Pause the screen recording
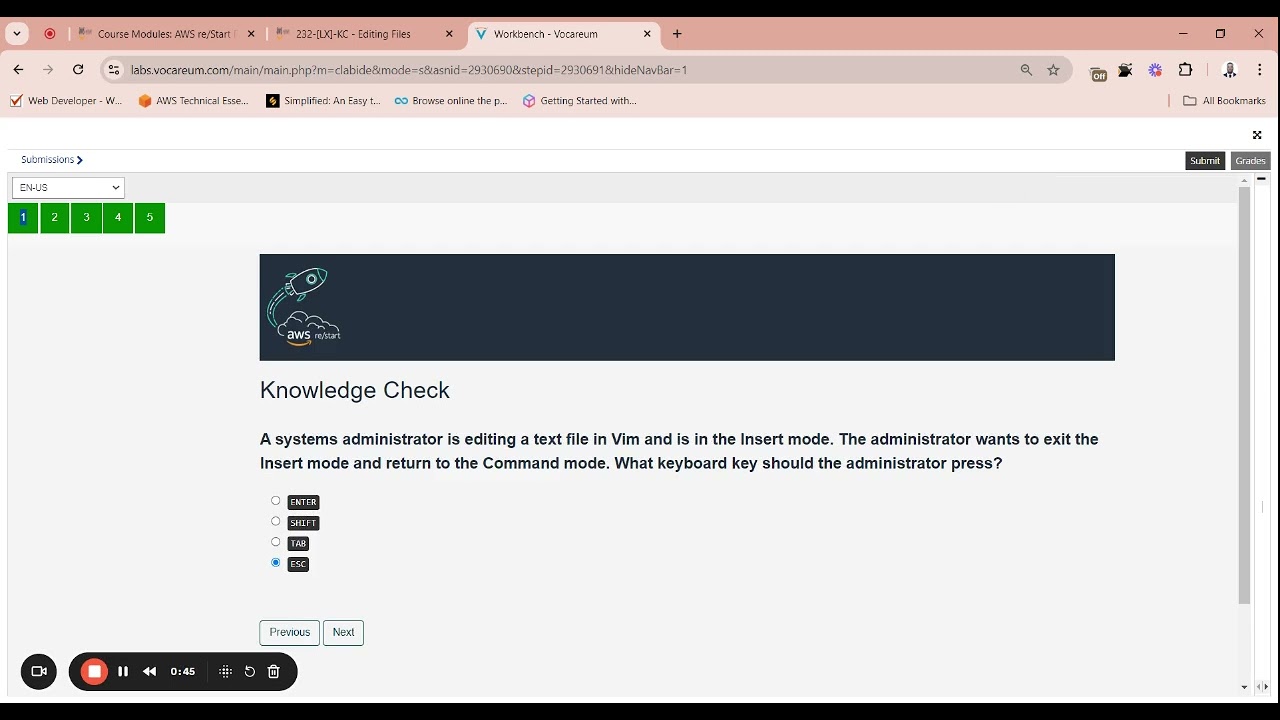This screenshot has width=1280, height=720. pyautogui.click(x=123, y=672)
